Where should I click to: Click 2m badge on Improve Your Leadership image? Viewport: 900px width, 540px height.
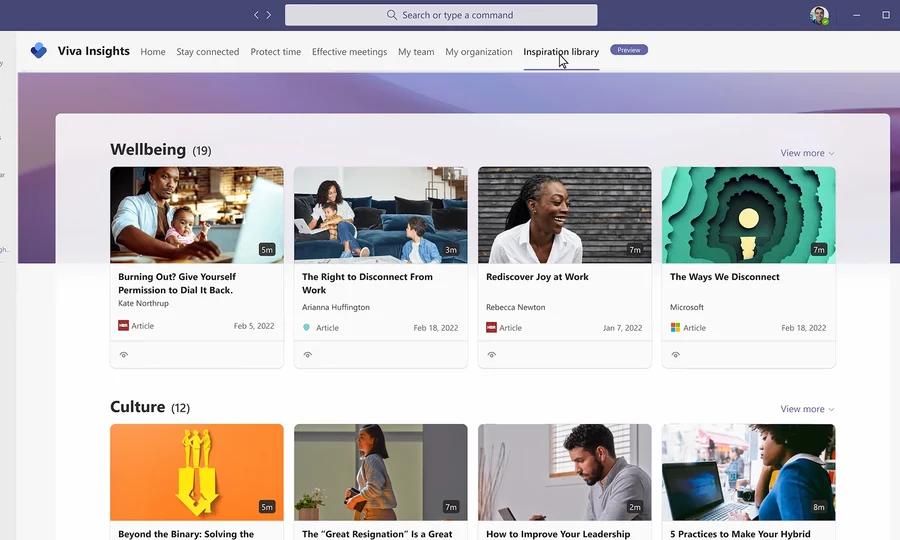[x=635, y=507]
